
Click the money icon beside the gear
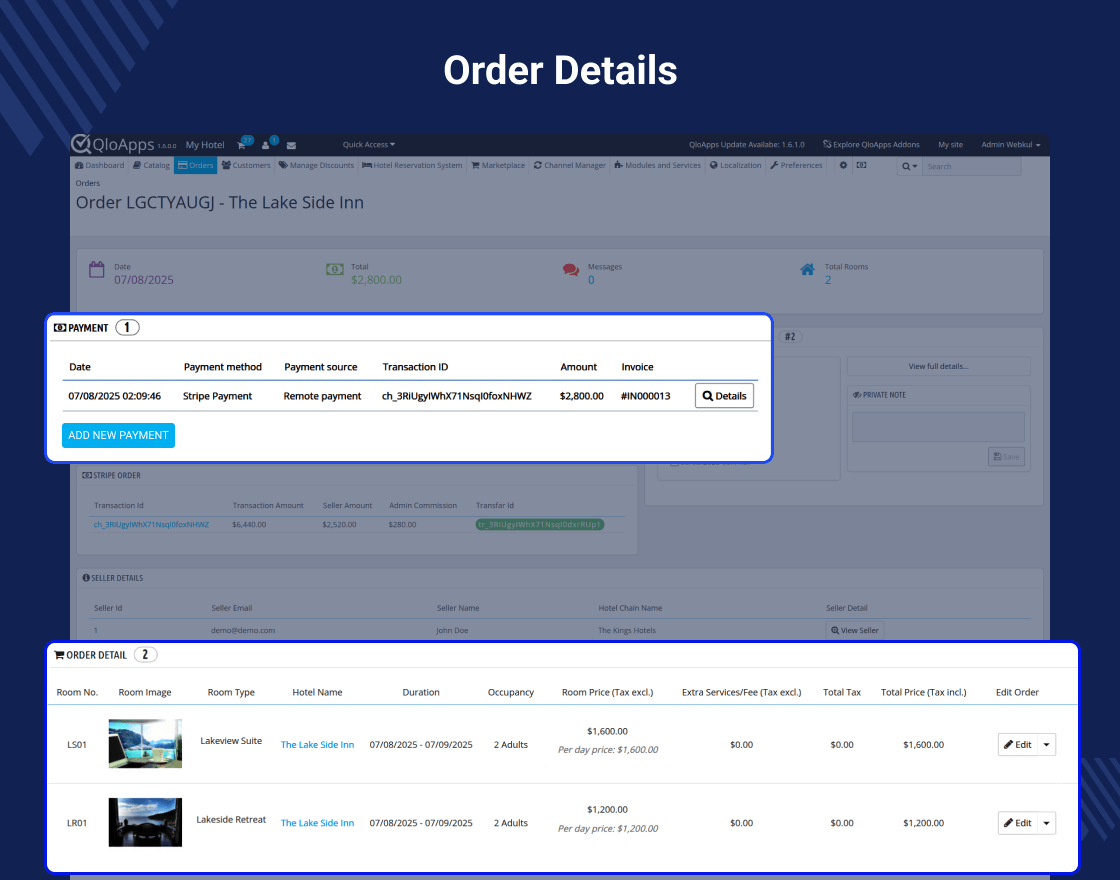click(x=861, y=165)
